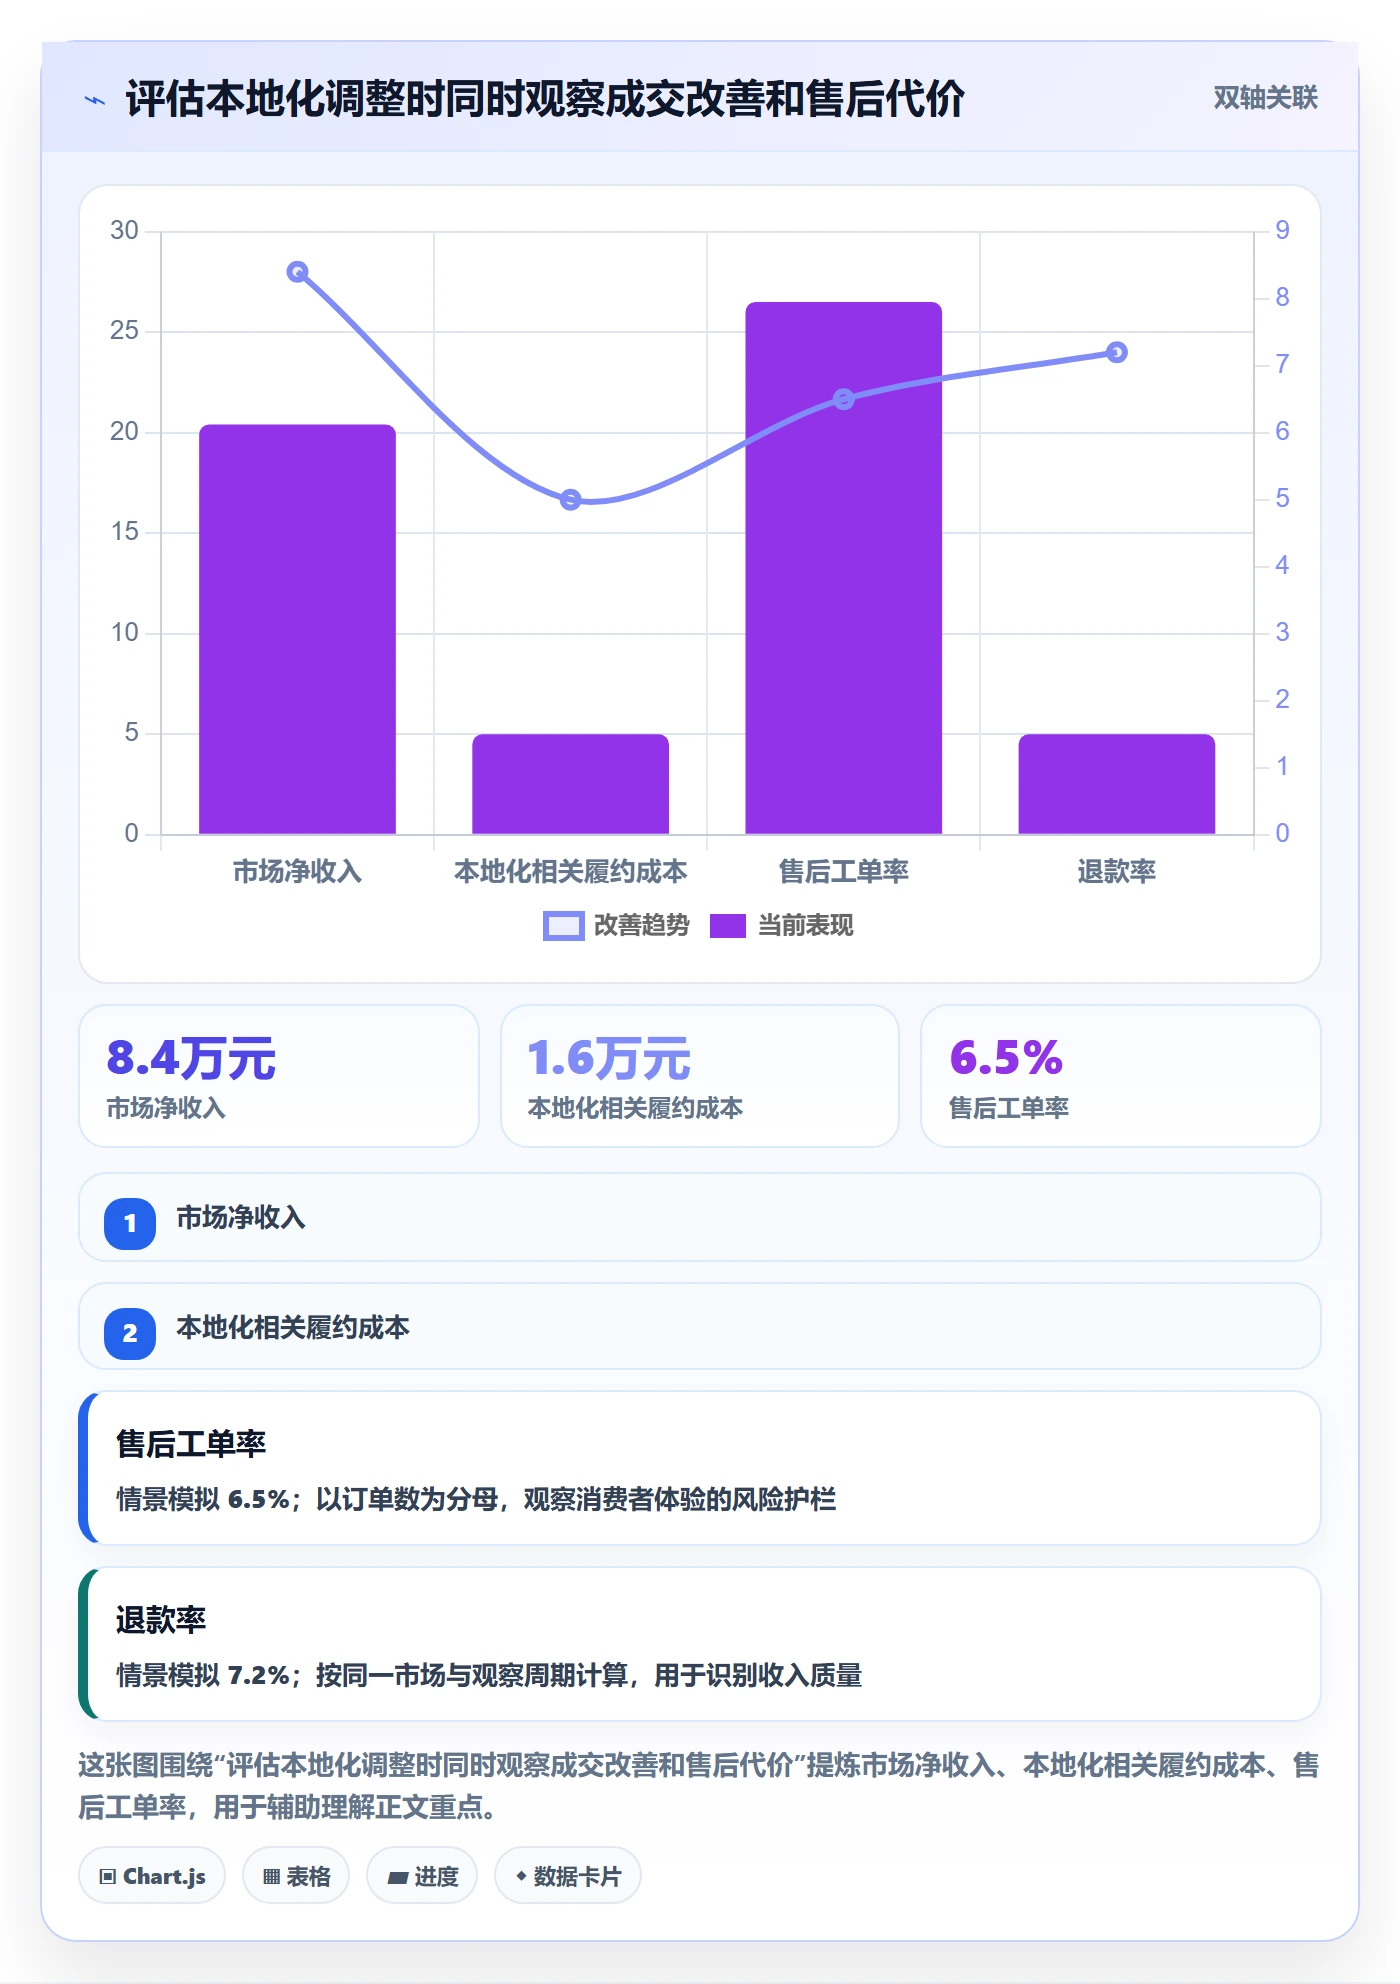This screenshot has height=1984, width=1400.
Task: Click the line point above 退款率
Action: [x=1116, y=352]
